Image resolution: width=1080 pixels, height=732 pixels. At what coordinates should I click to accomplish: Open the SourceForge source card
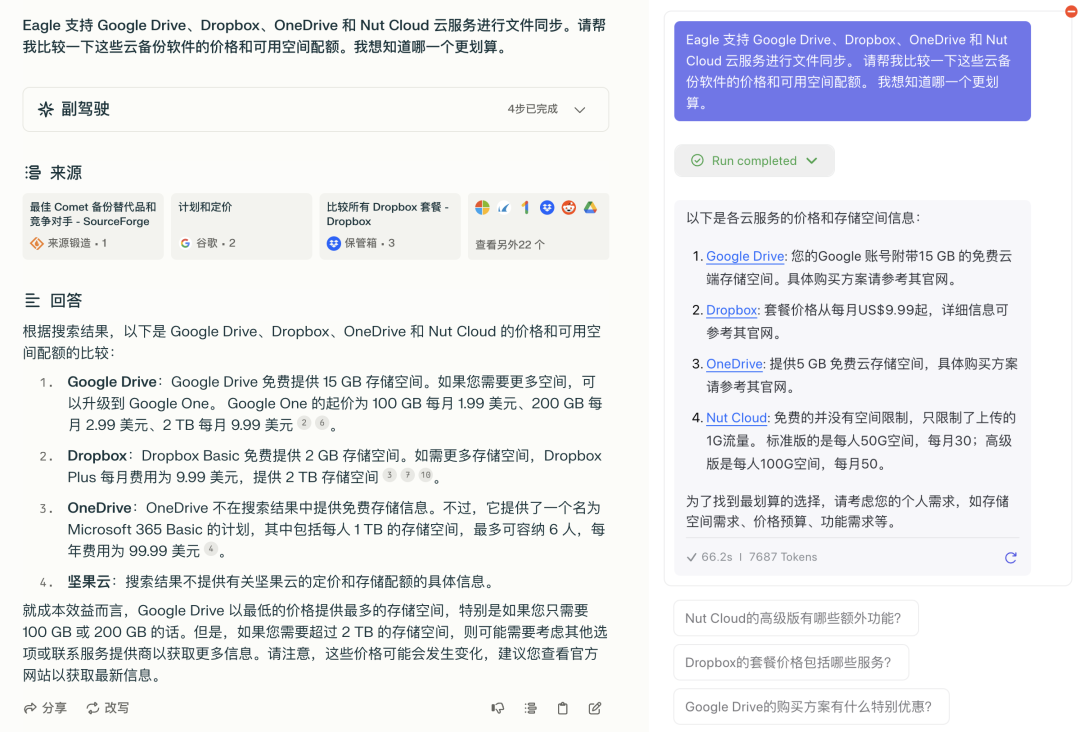(93, 227)
